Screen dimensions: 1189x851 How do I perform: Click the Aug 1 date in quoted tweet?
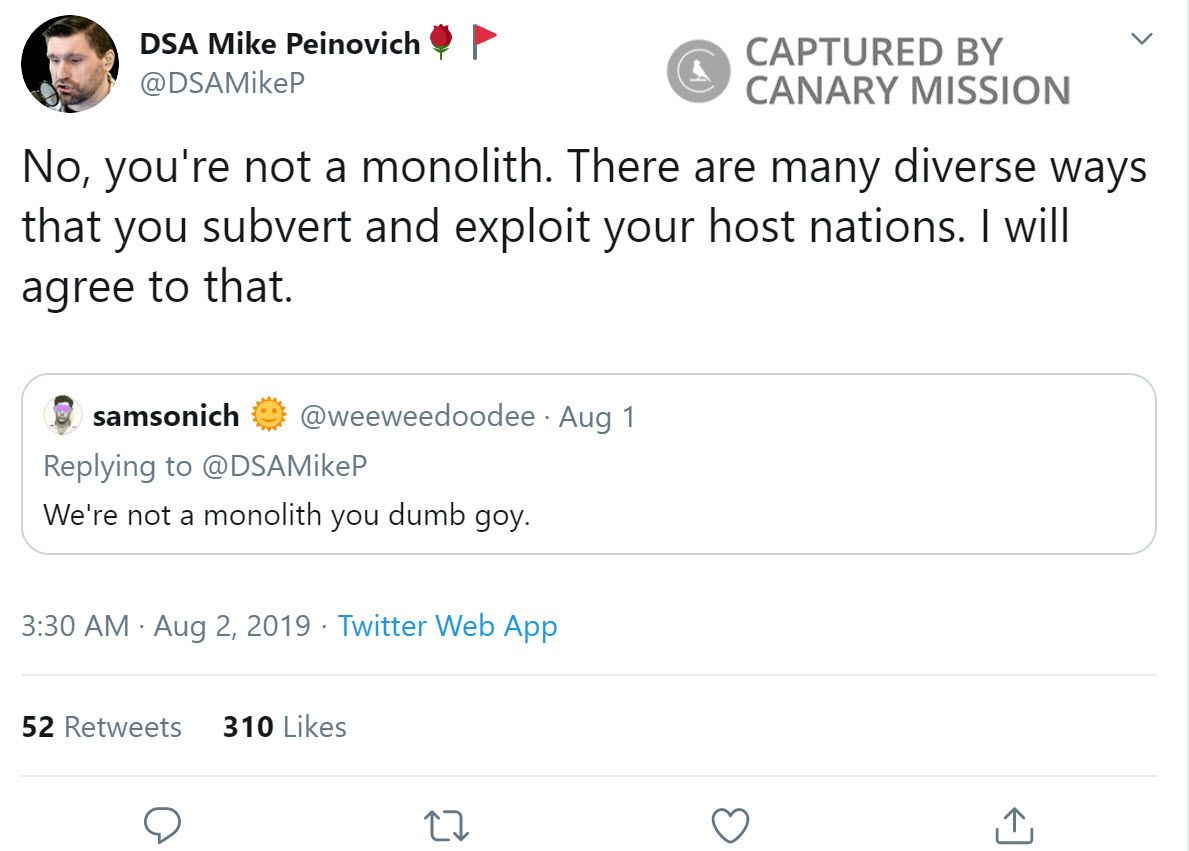click(x=597, y=417)
